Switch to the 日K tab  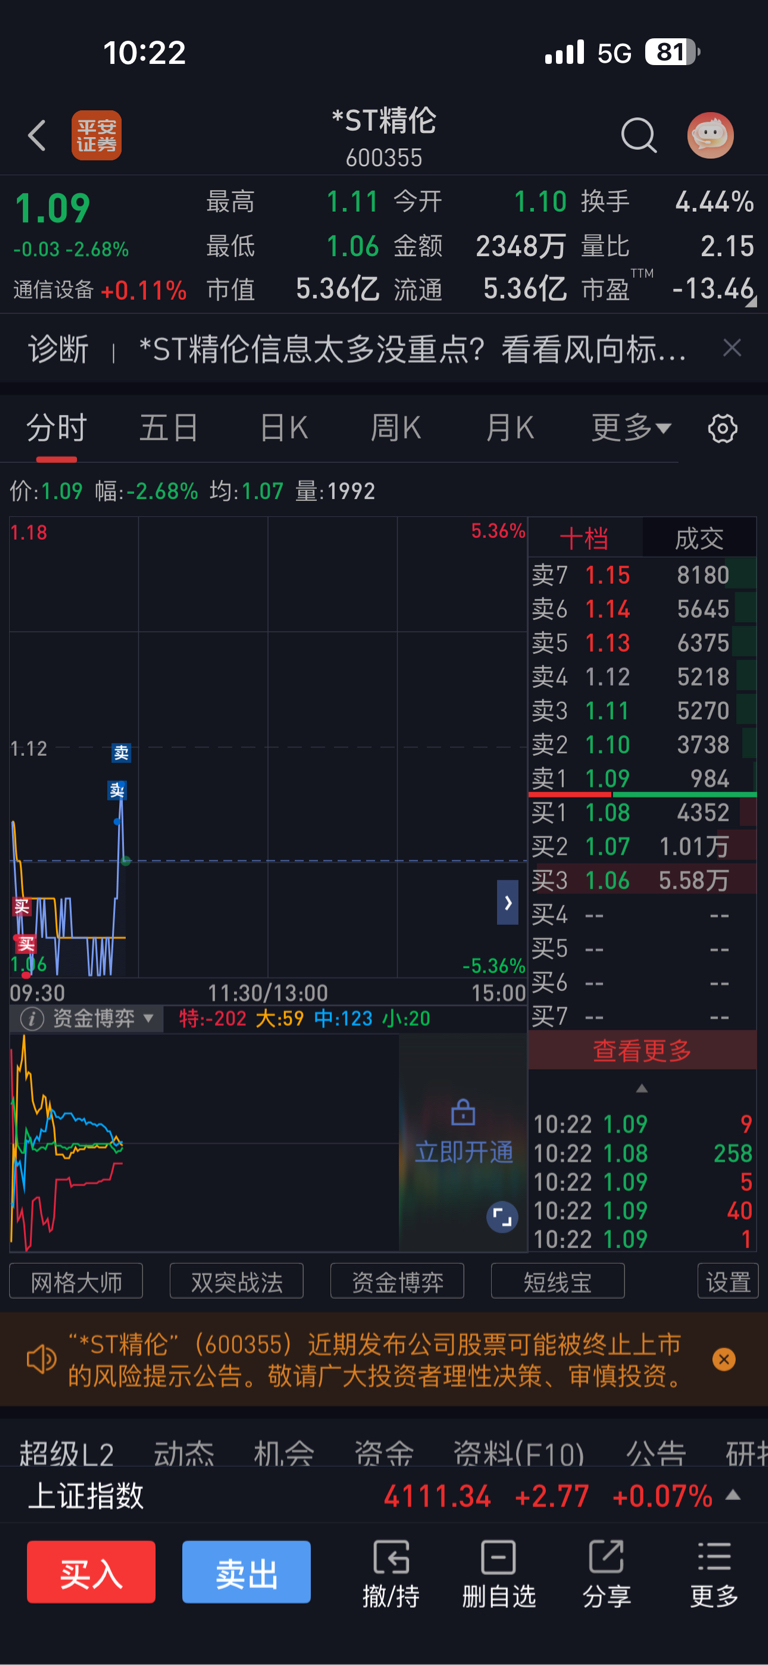pyautogui.click(x=283, y=428)
